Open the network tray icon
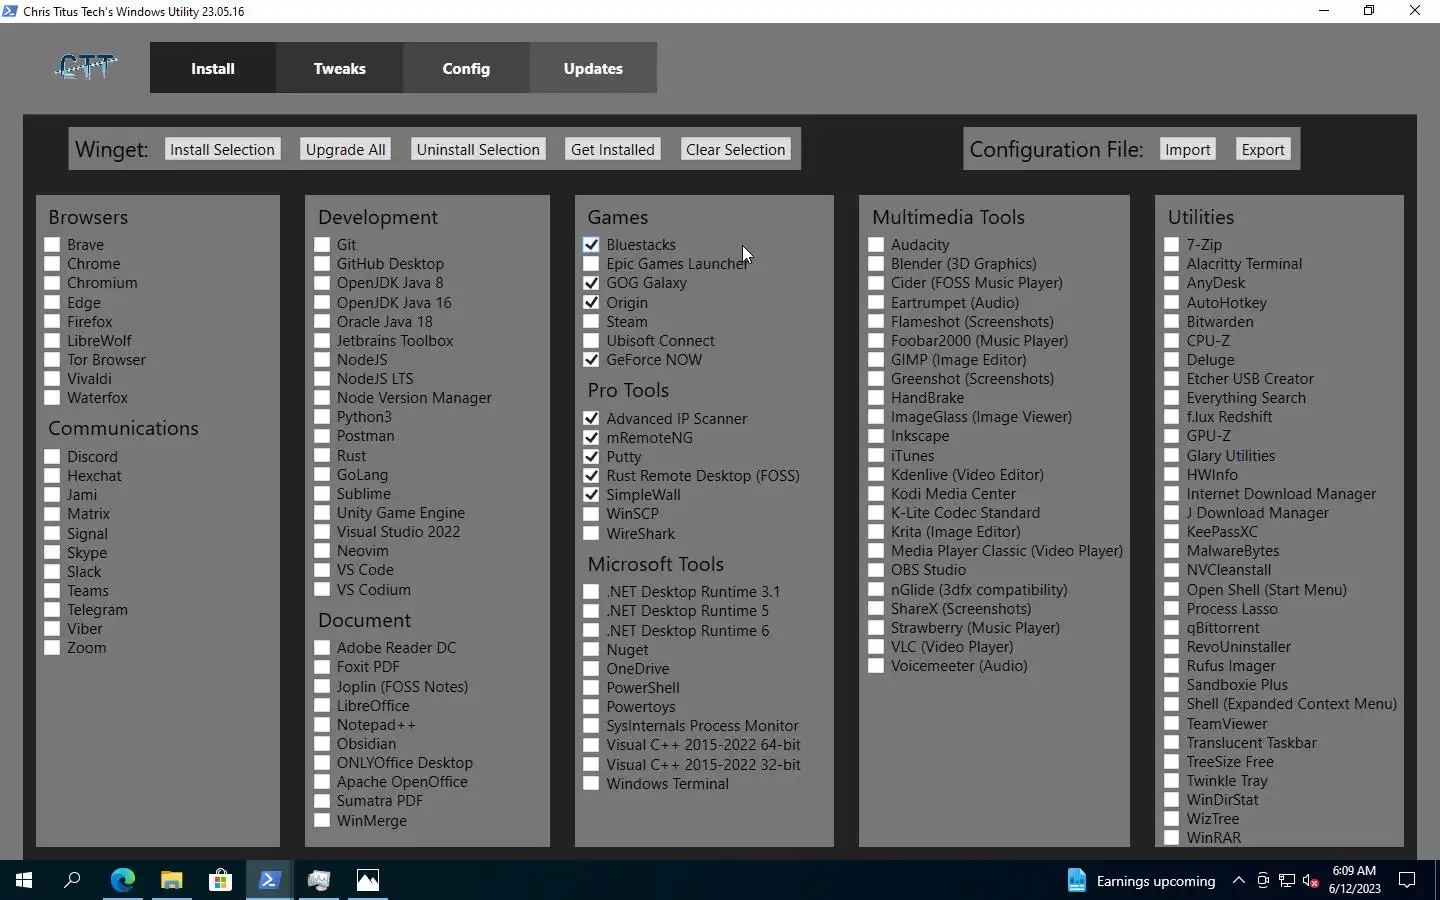Viewport: 1440px width, 900px height. coord(1286,881)
